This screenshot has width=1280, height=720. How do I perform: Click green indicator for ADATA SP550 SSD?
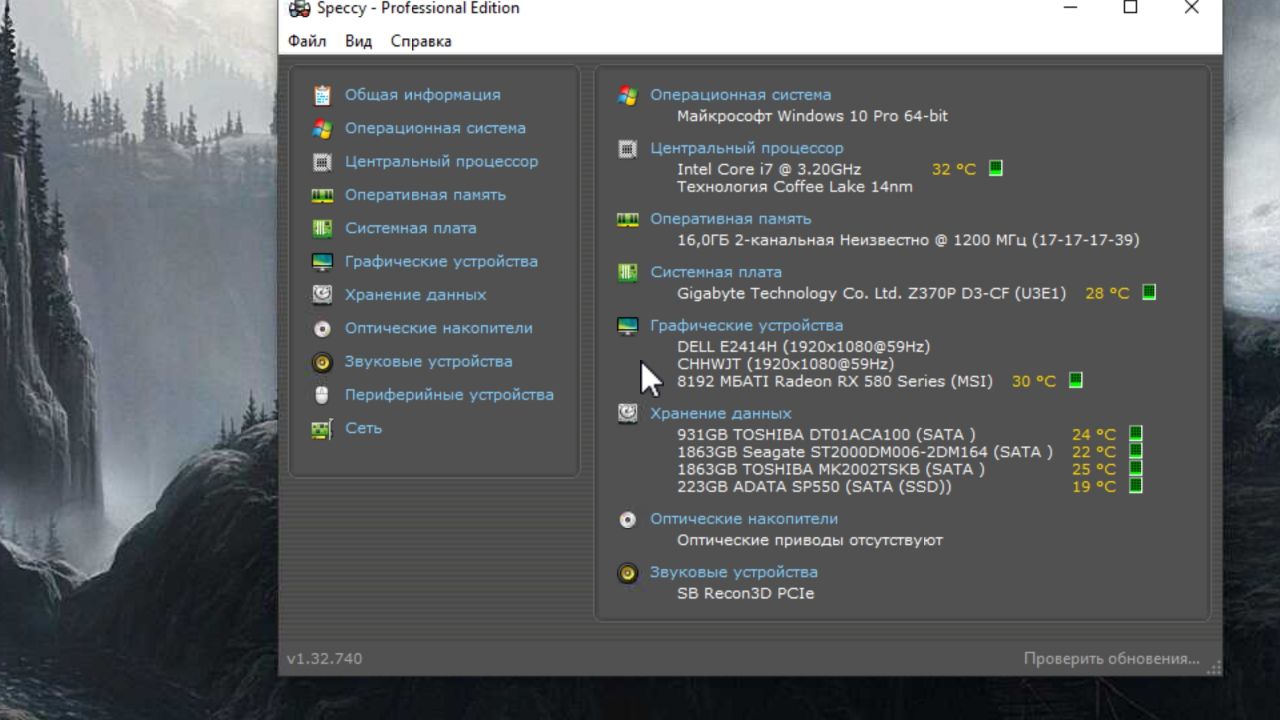pyautogui.click(x=1136, y=486)
